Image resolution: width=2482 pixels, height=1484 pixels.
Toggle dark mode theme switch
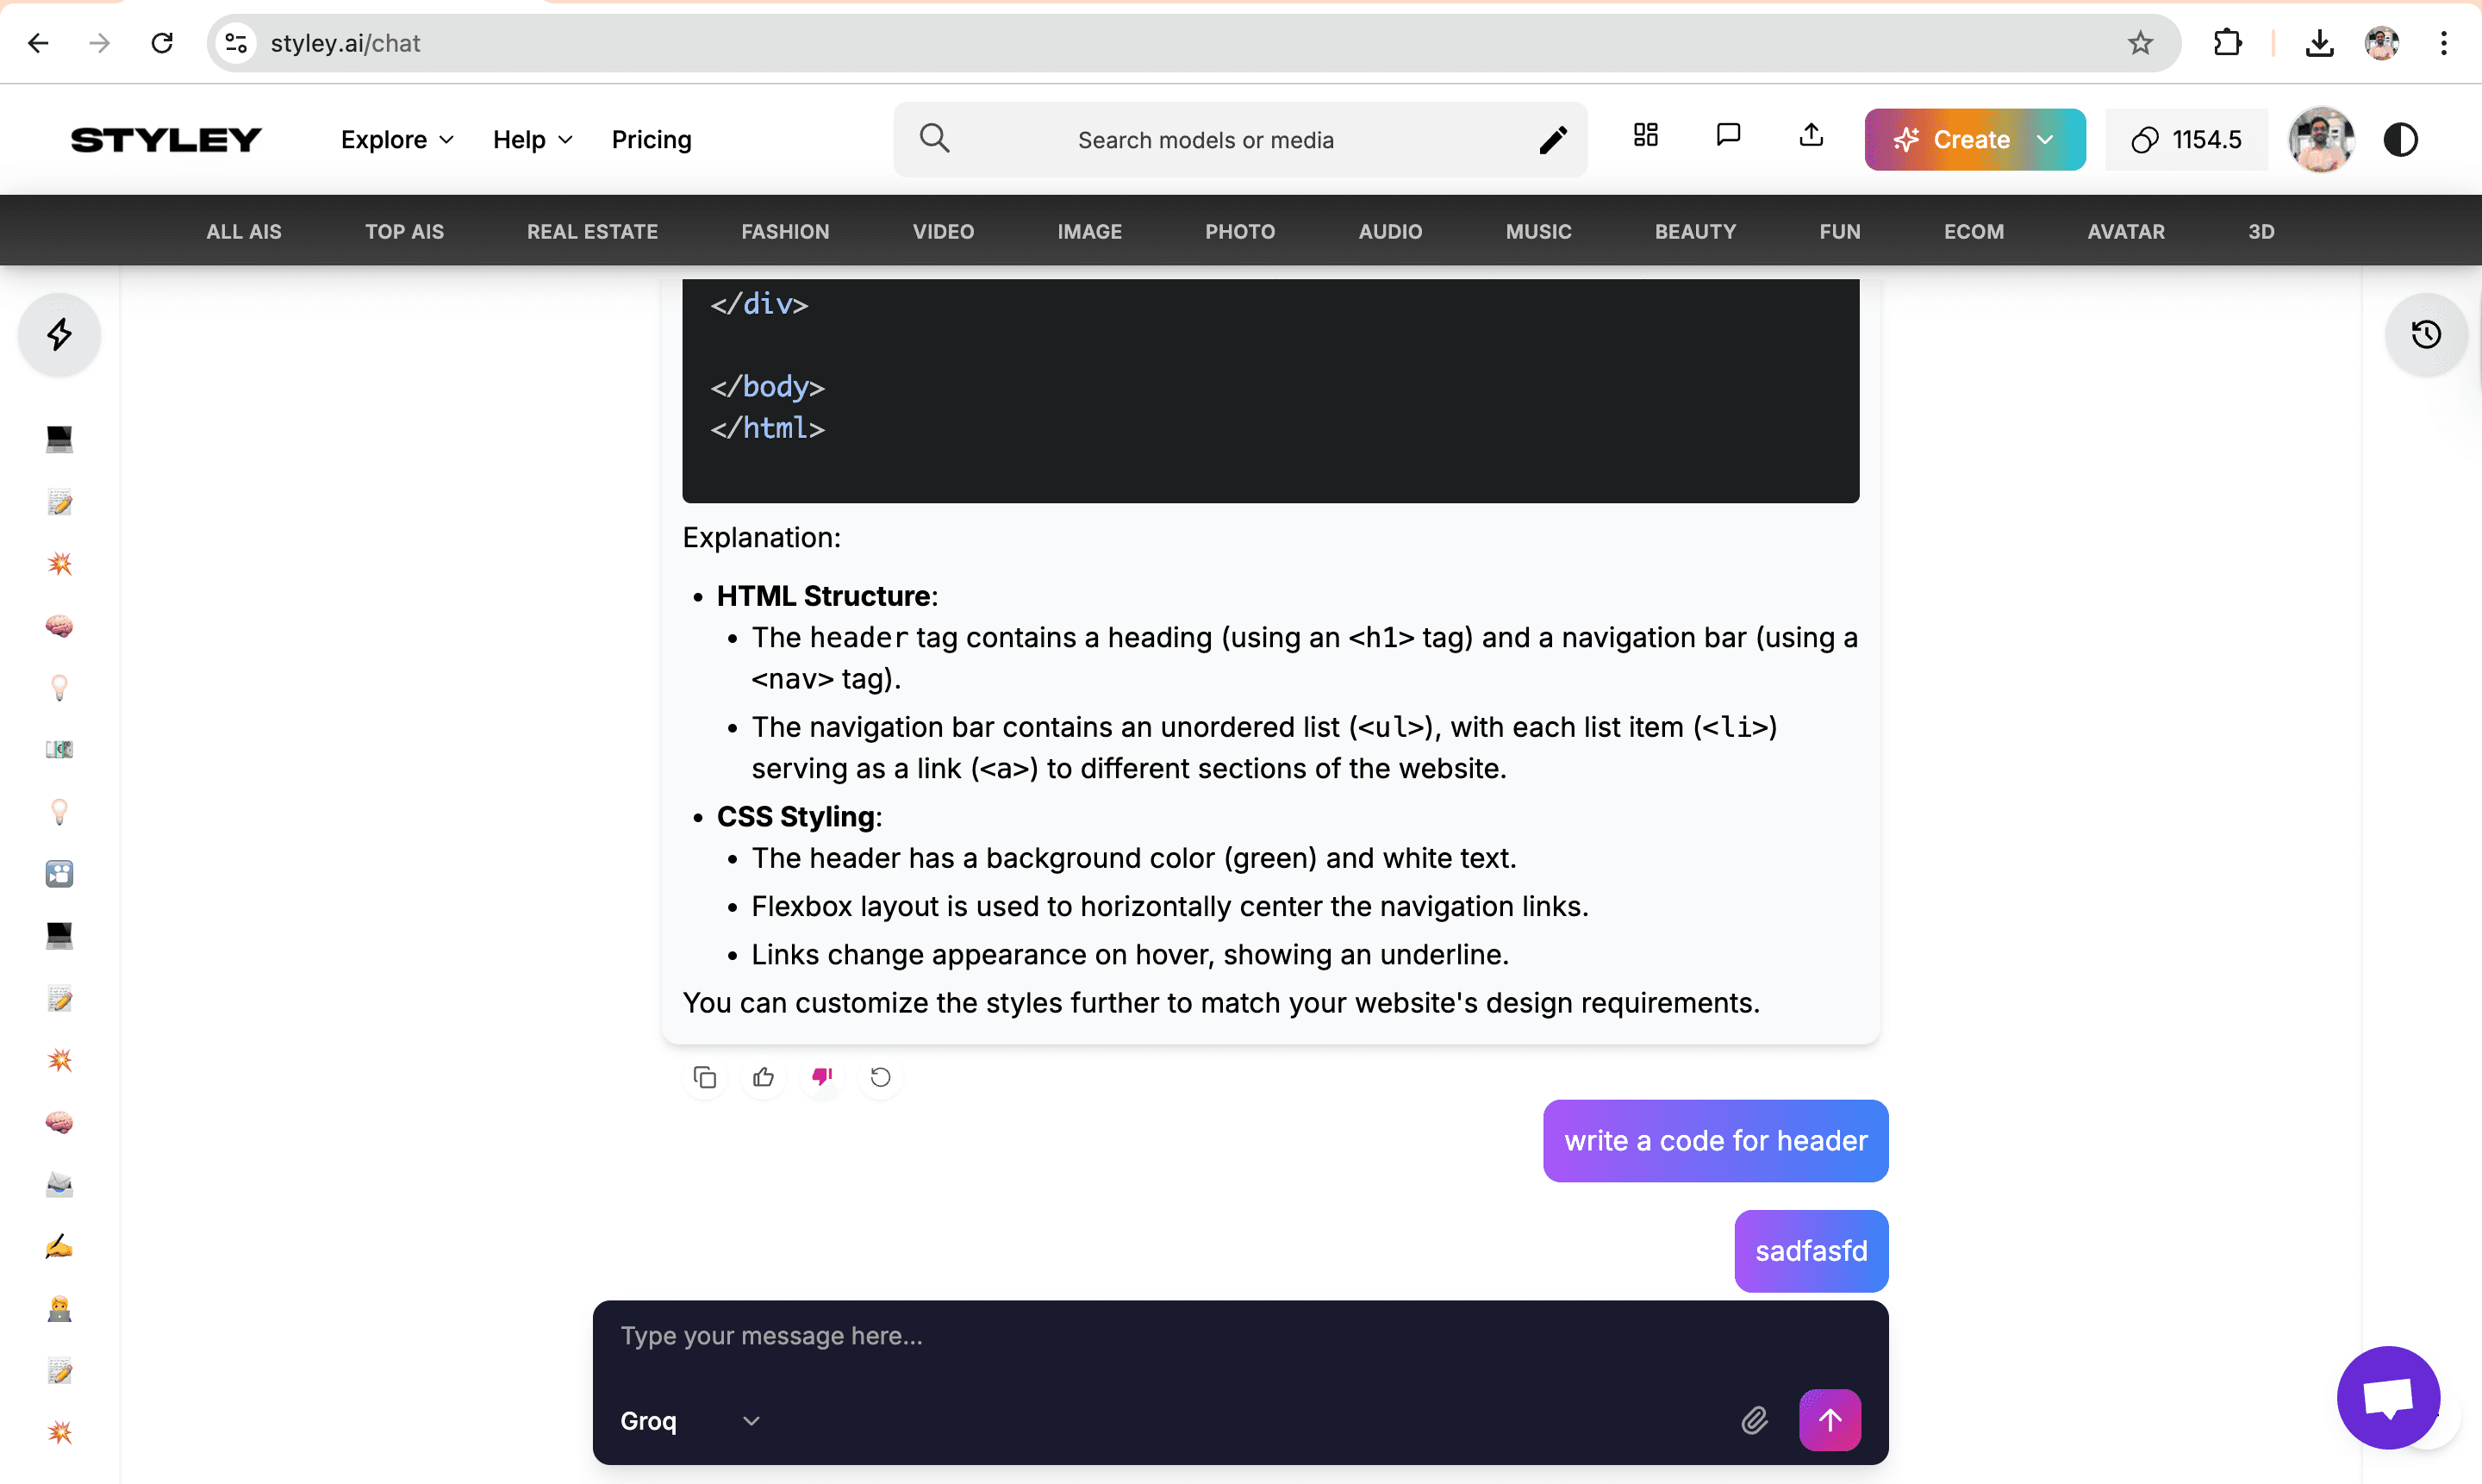click(2400, 140)
